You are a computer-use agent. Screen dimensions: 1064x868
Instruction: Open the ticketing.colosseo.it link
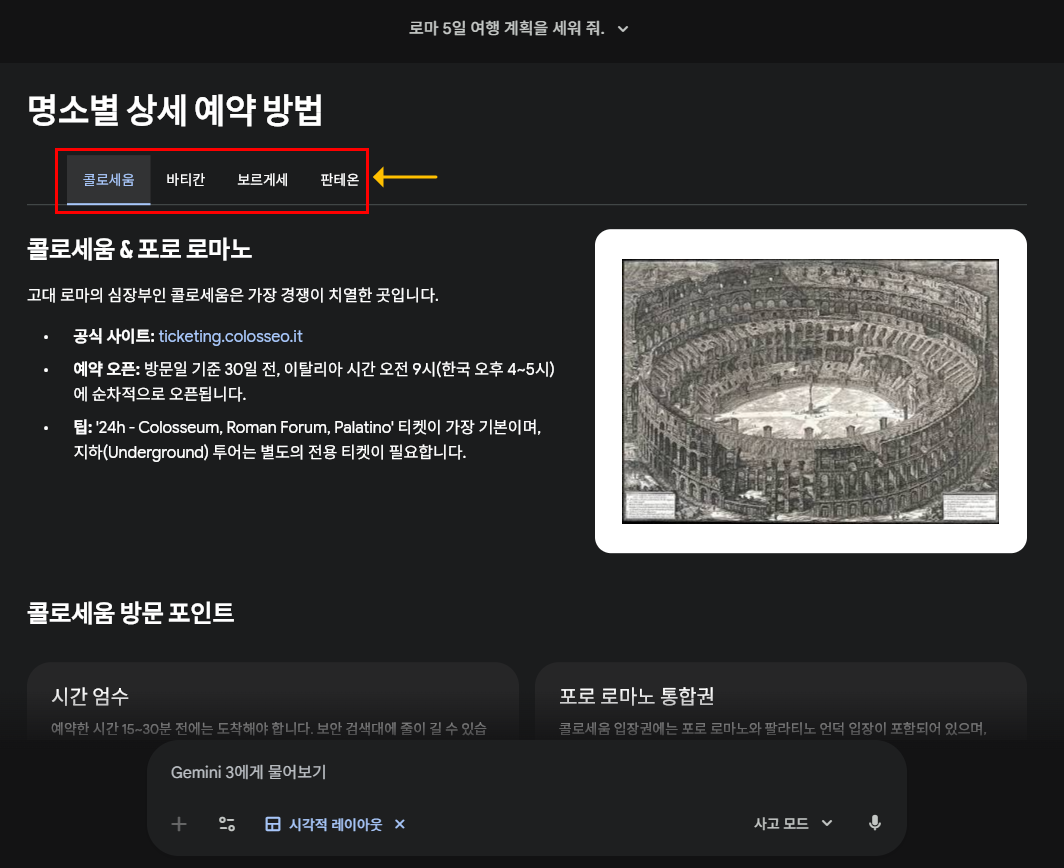[x=230, y=336]
